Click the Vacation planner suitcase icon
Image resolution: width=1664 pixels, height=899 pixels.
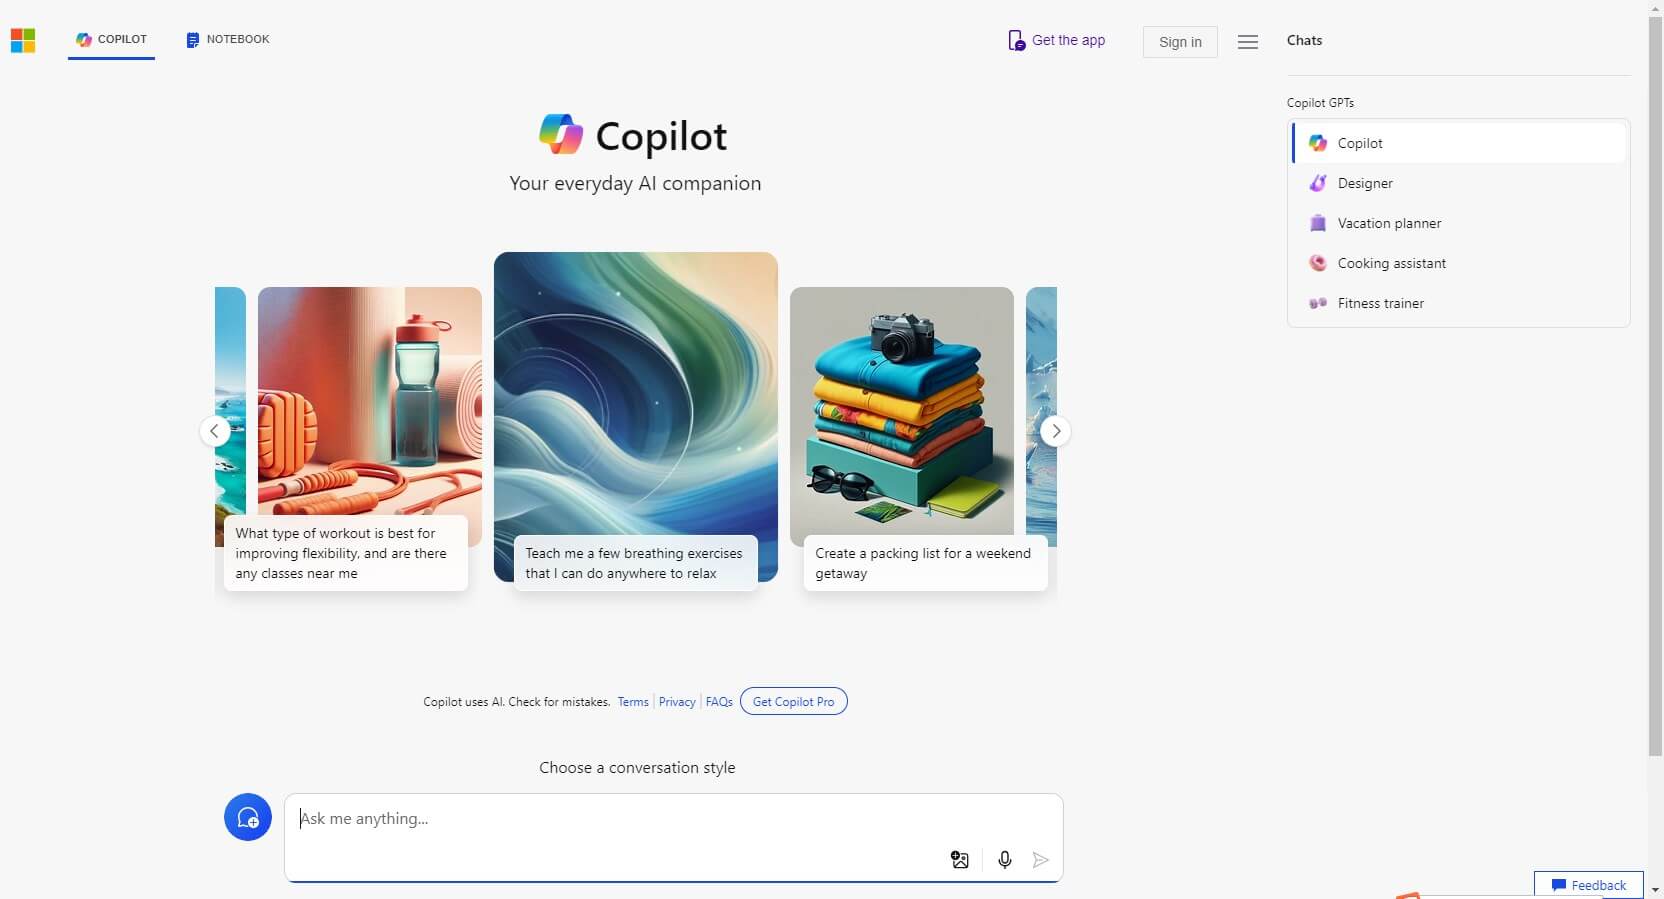pyautogui.click(x=1318, y=223)
